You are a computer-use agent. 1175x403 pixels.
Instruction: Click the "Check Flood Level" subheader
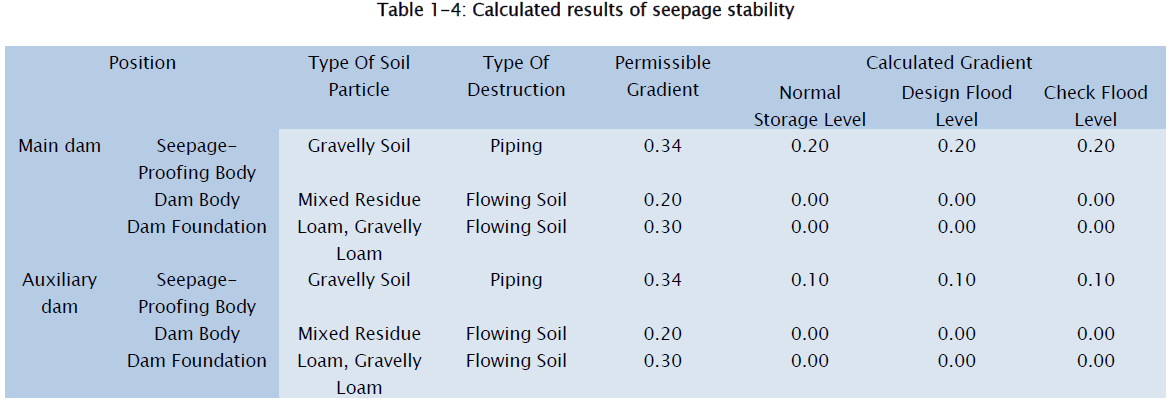1095,106
